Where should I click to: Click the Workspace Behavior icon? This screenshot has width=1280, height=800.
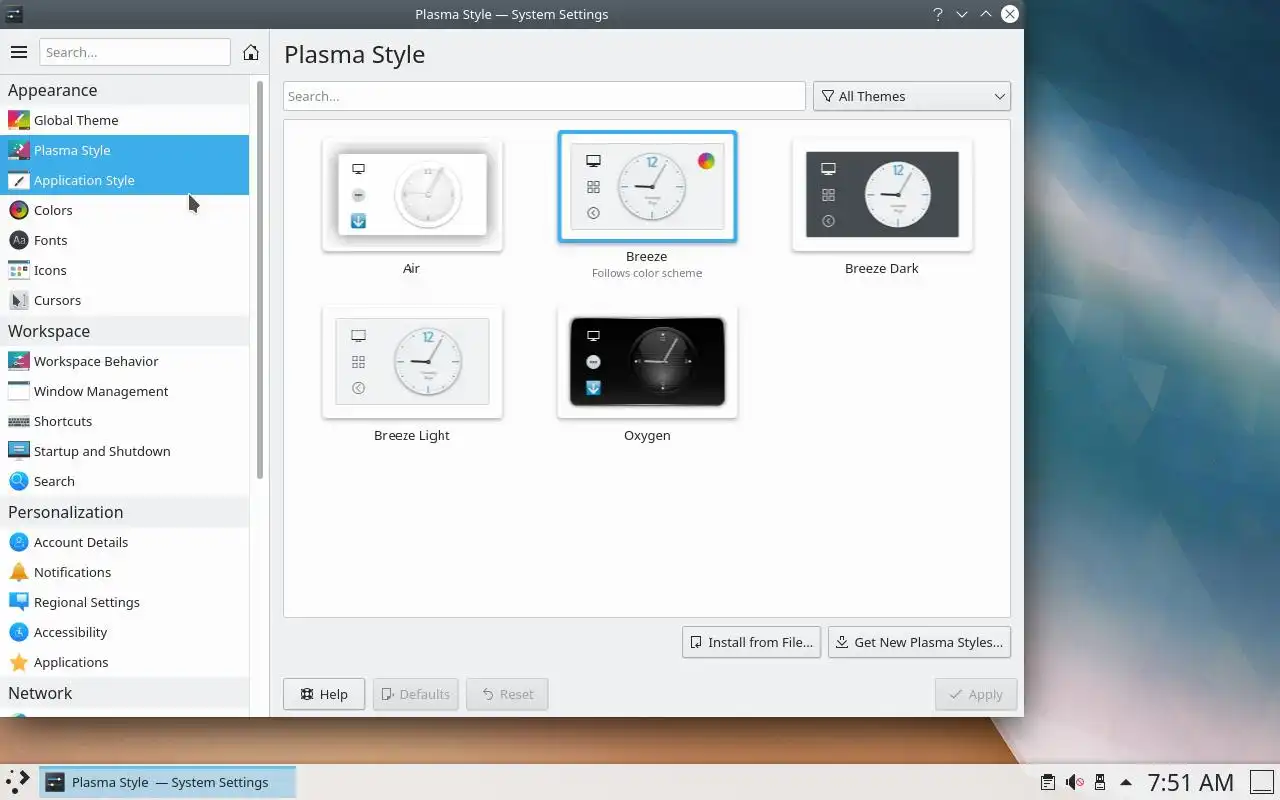[18, 361]
